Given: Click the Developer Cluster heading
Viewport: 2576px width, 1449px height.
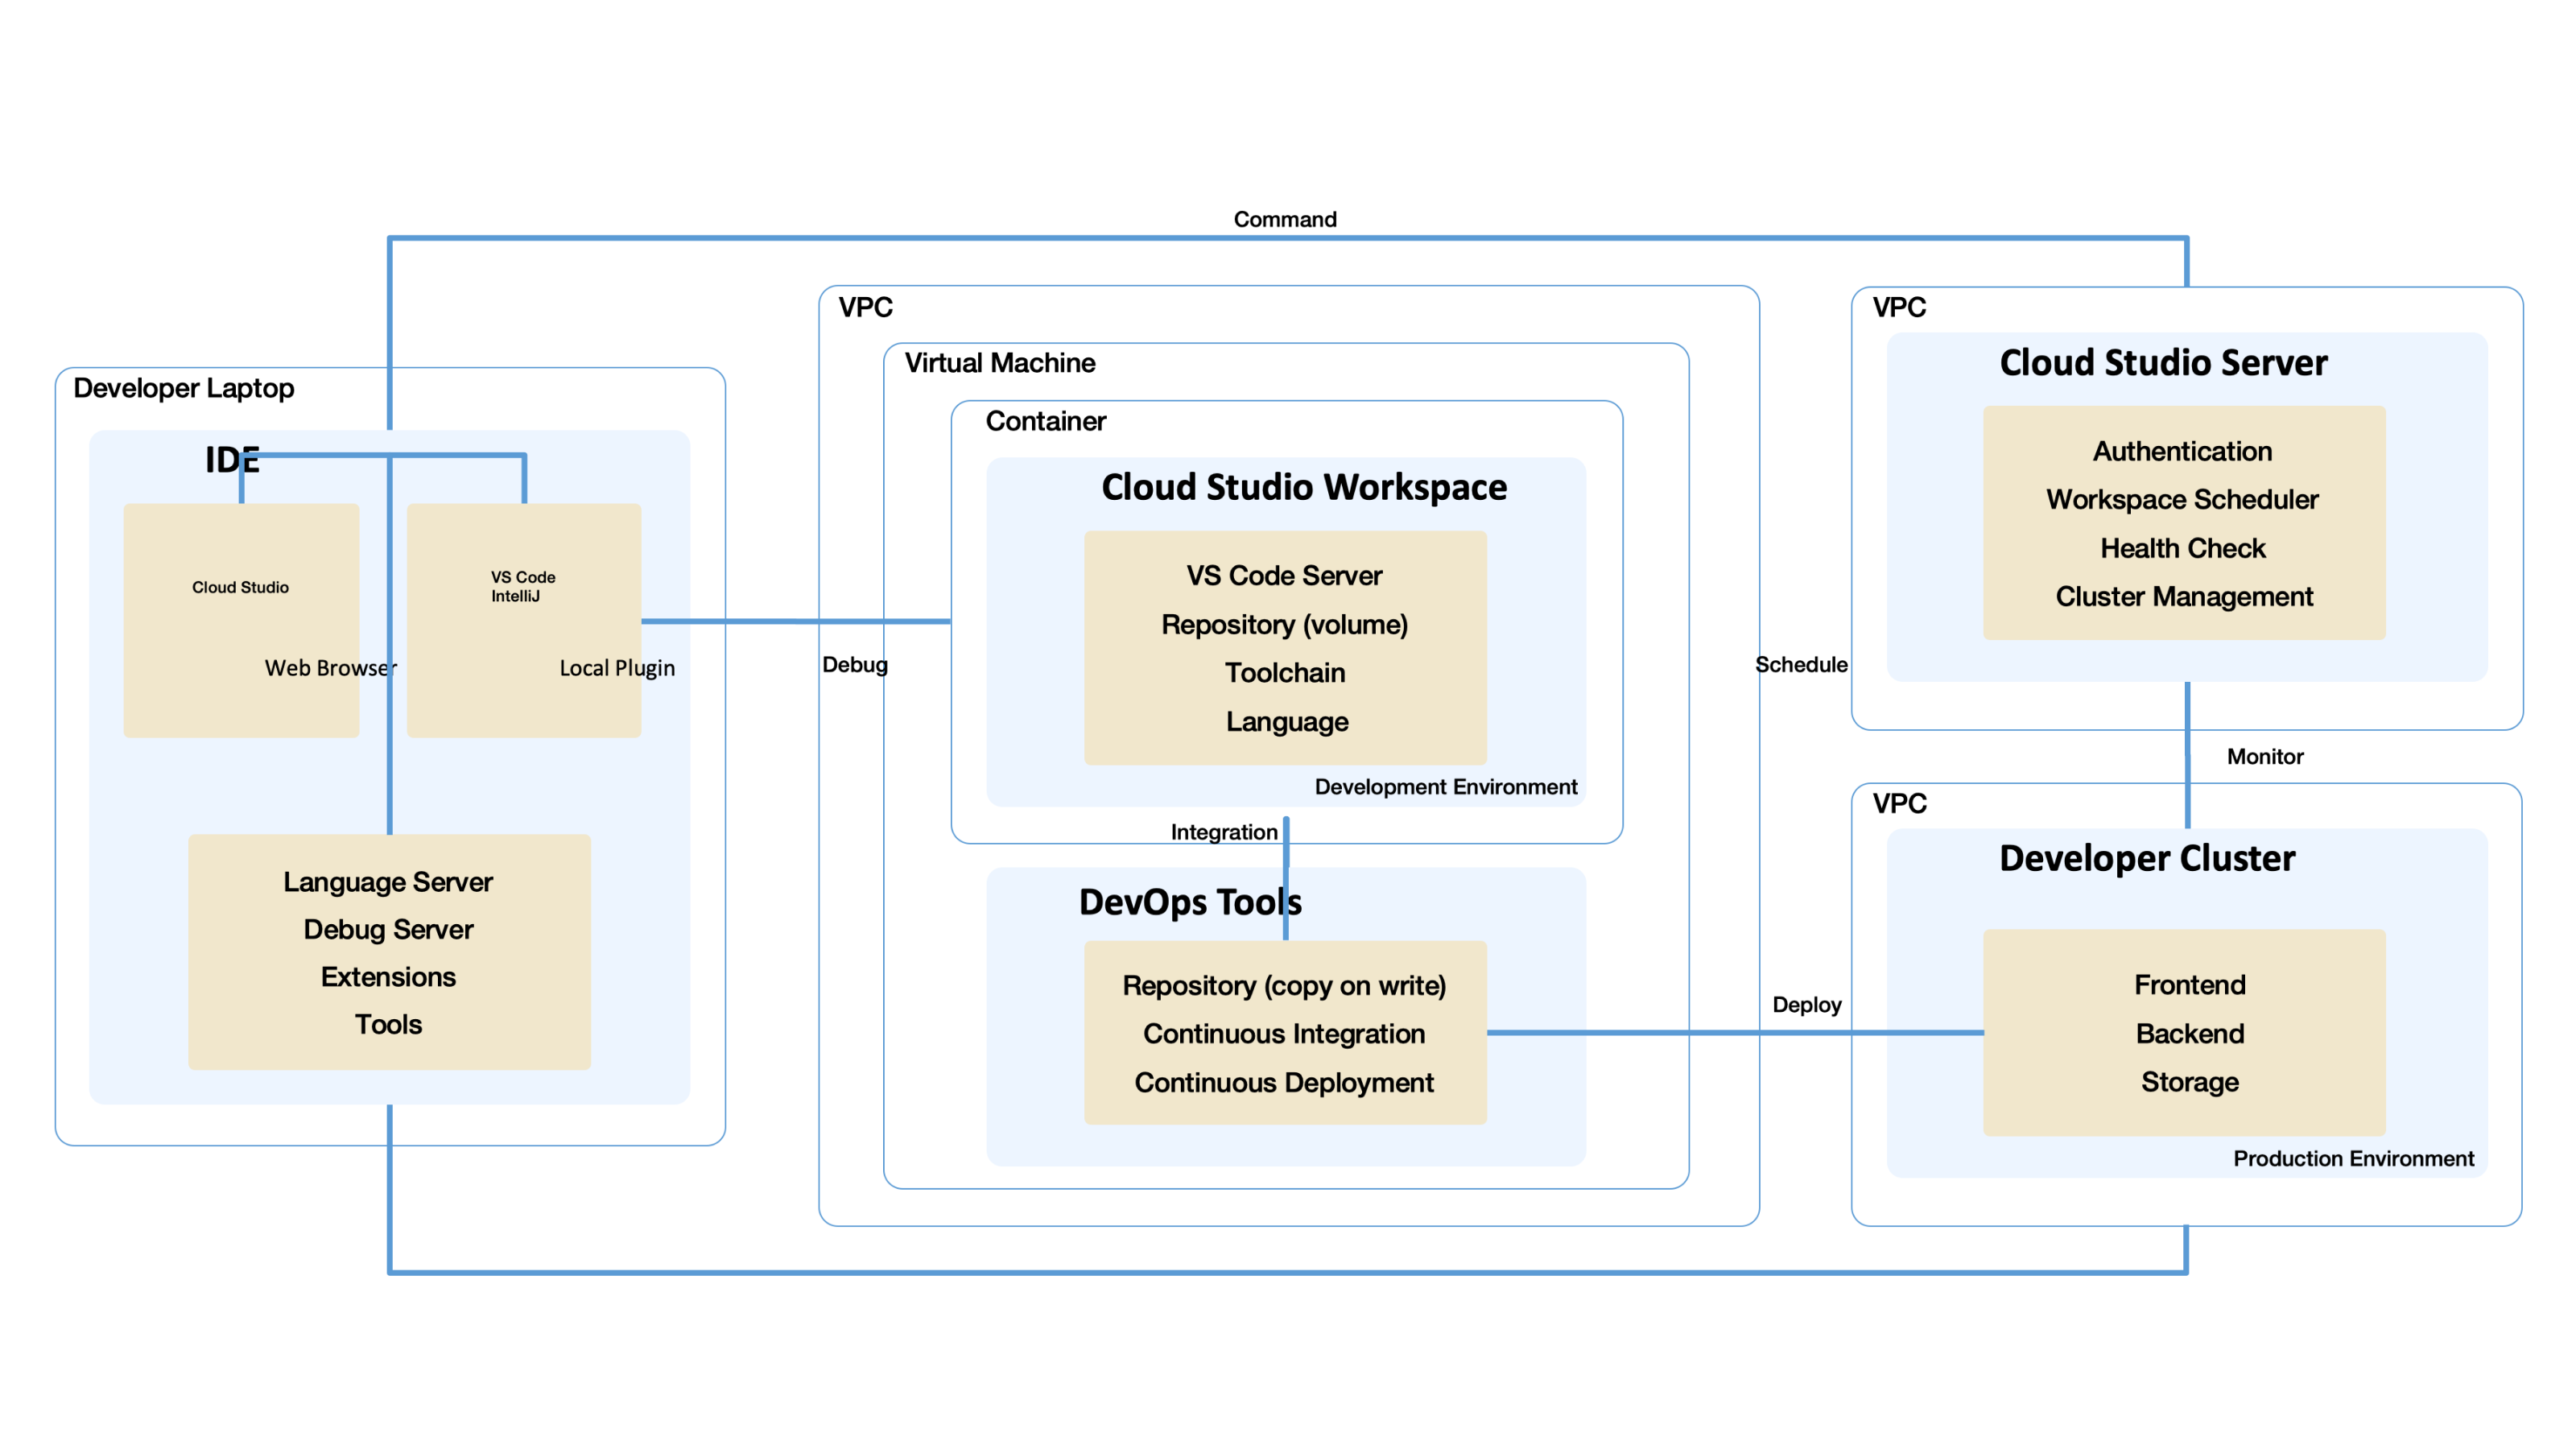Looking at the screenshot, I should [x=2147, y=858].
